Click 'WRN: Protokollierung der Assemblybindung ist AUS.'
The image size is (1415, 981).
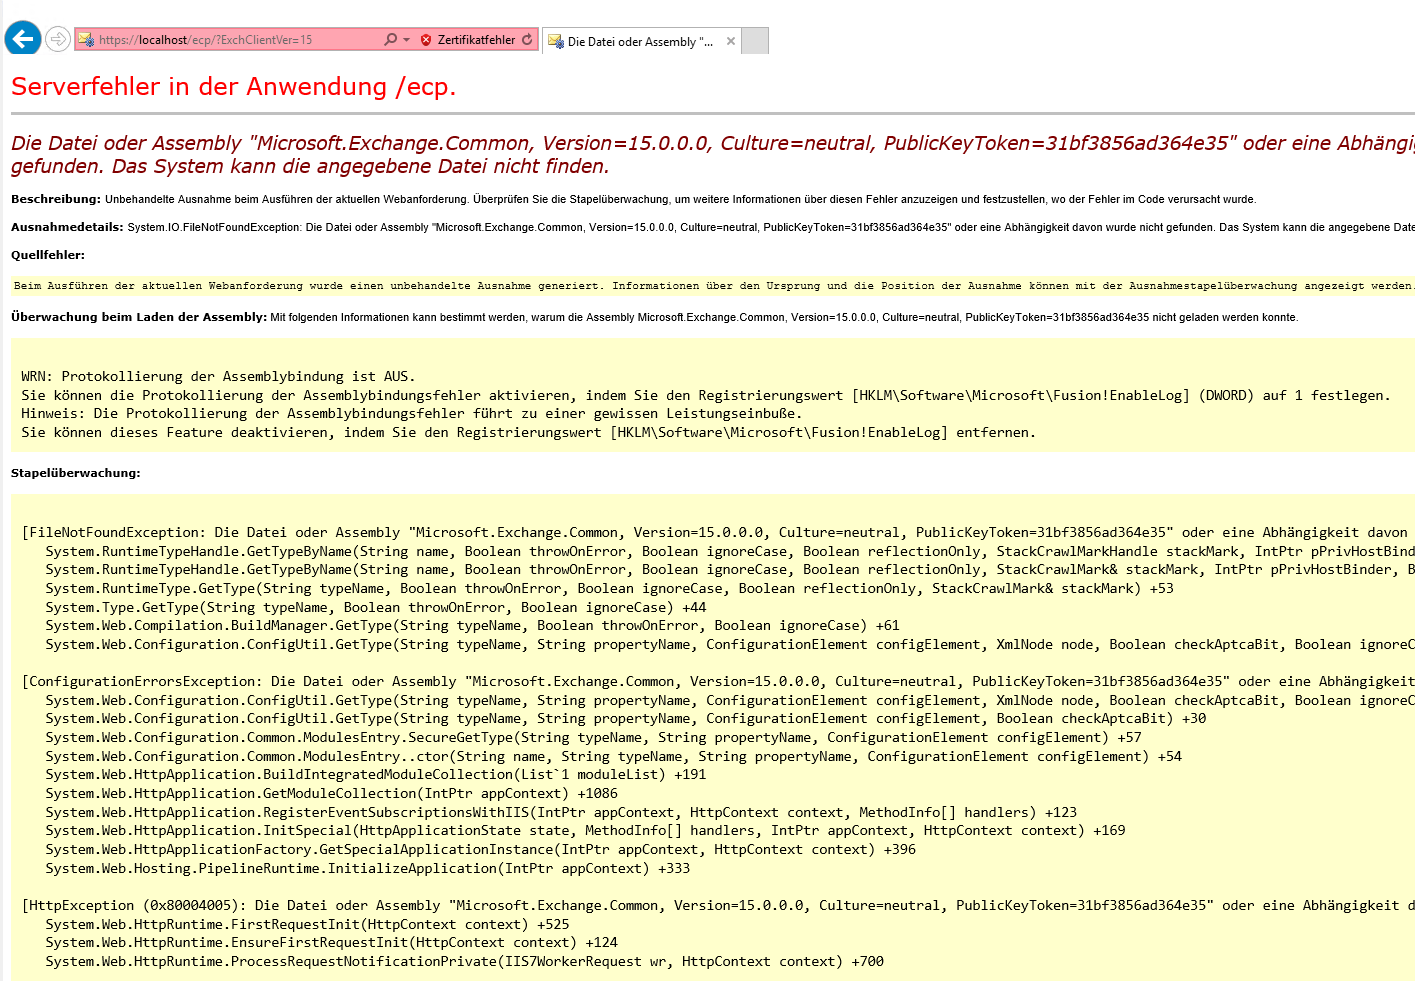click(x=218, y=377)
